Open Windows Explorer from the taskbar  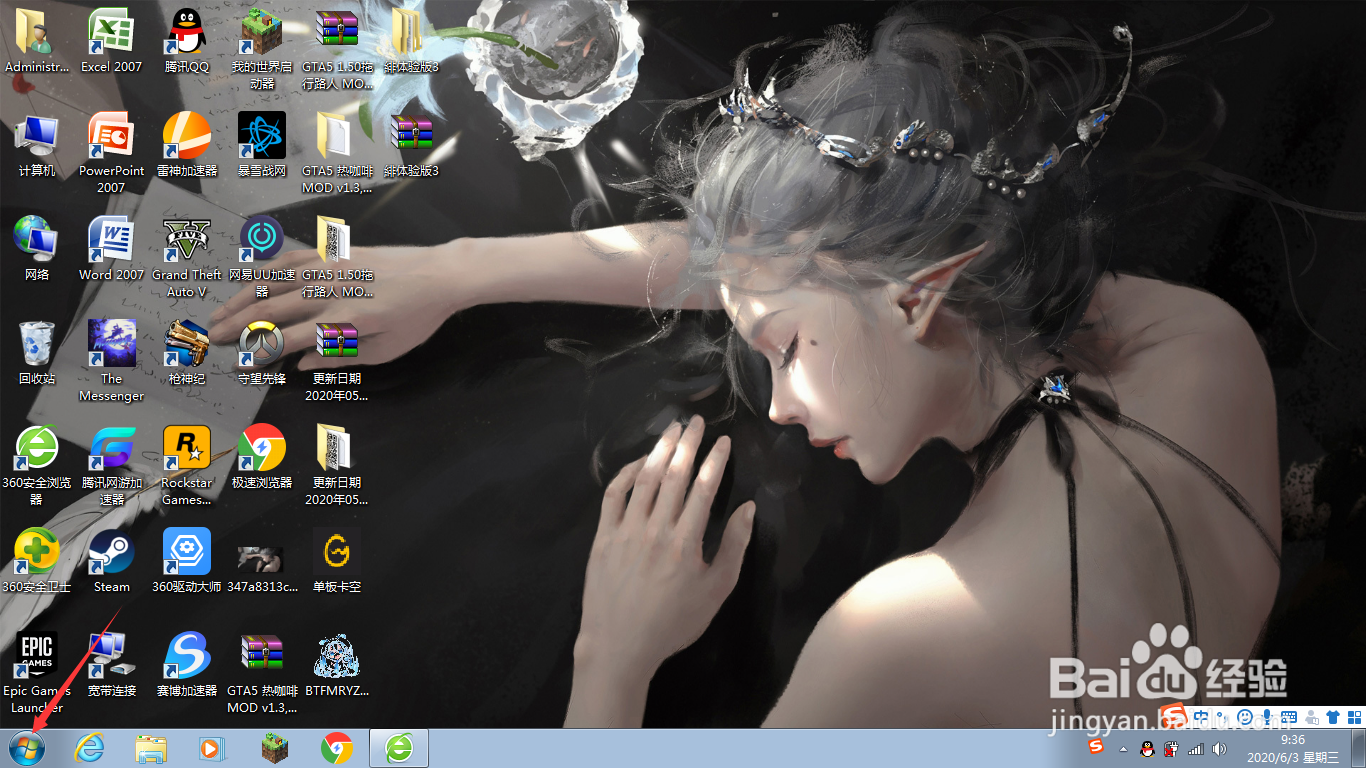(x=151, y=748)
